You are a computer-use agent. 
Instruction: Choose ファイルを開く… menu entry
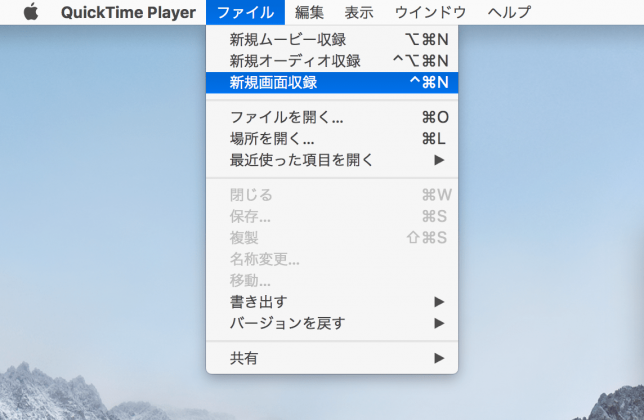(332, 117)
